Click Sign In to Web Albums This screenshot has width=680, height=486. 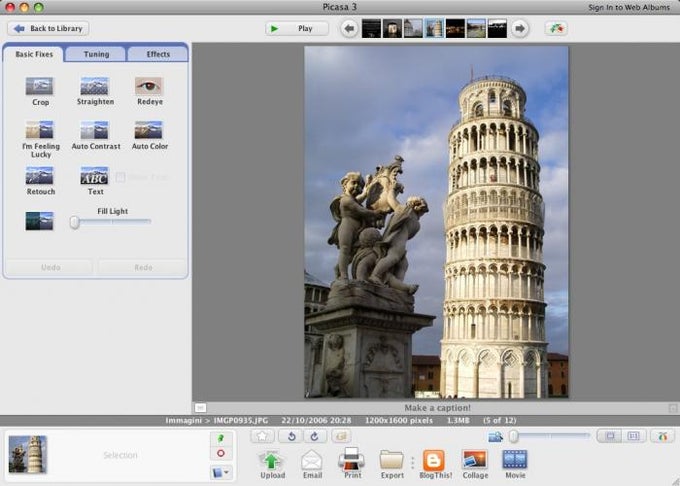629,7
